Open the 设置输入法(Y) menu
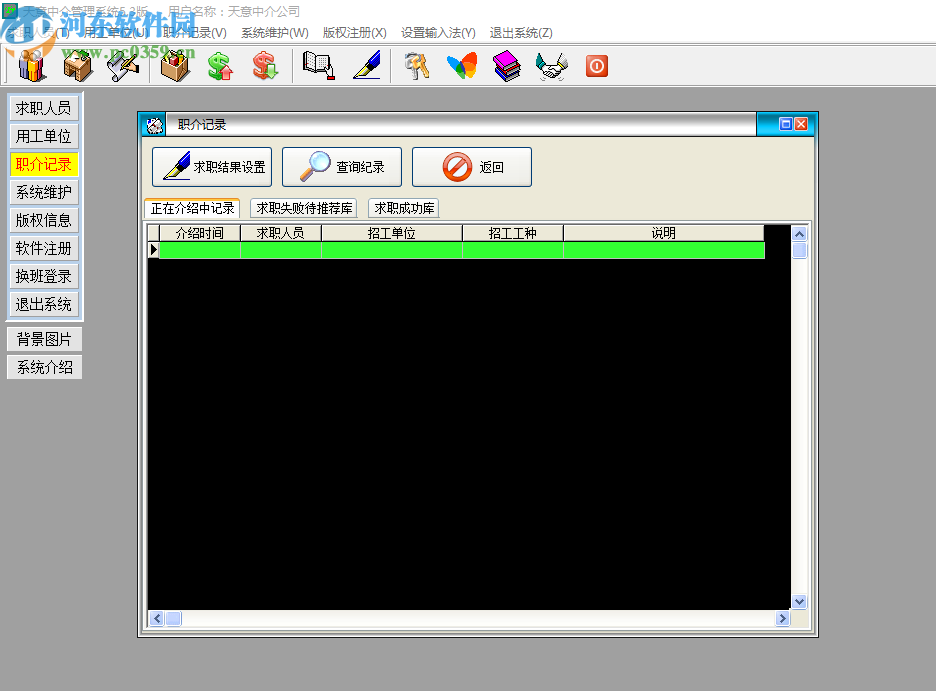 pos(438,33)
